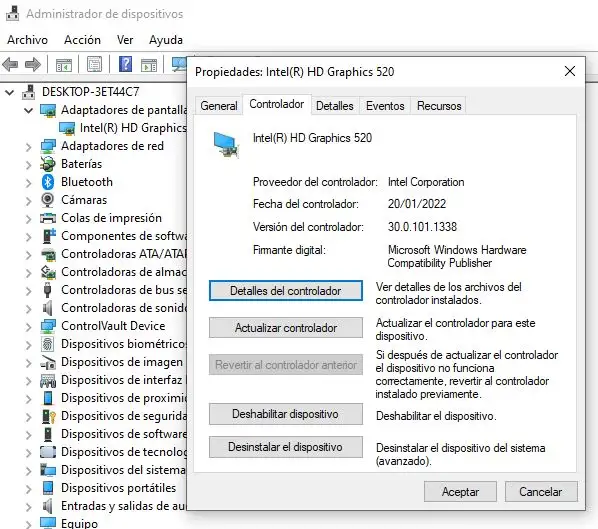Select Dispositivos de software tree entry
This screenshot has width=598, height=529.
124,434
